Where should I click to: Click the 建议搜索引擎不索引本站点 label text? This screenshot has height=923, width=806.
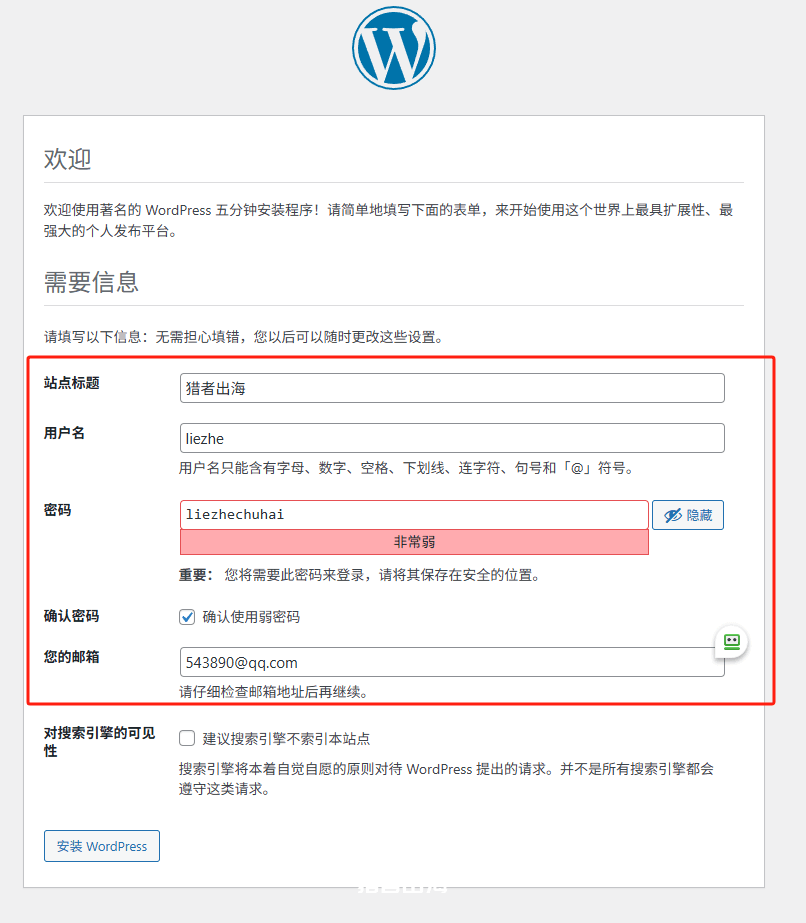[x=286, y=739]
